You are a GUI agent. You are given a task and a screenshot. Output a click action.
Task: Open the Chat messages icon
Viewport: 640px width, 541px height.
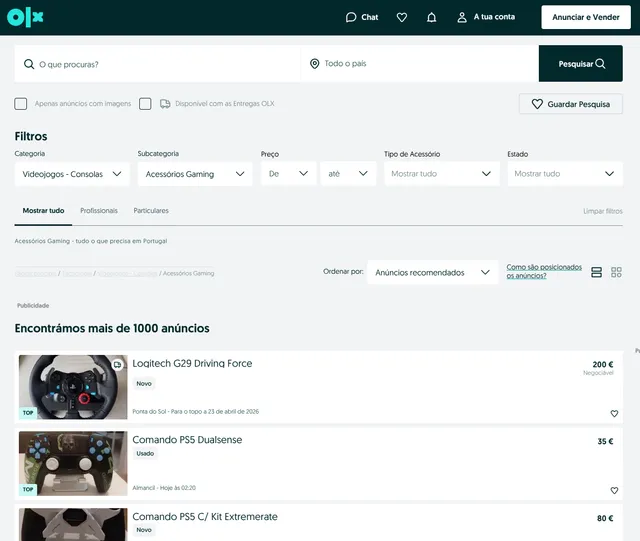click(362, 17)
